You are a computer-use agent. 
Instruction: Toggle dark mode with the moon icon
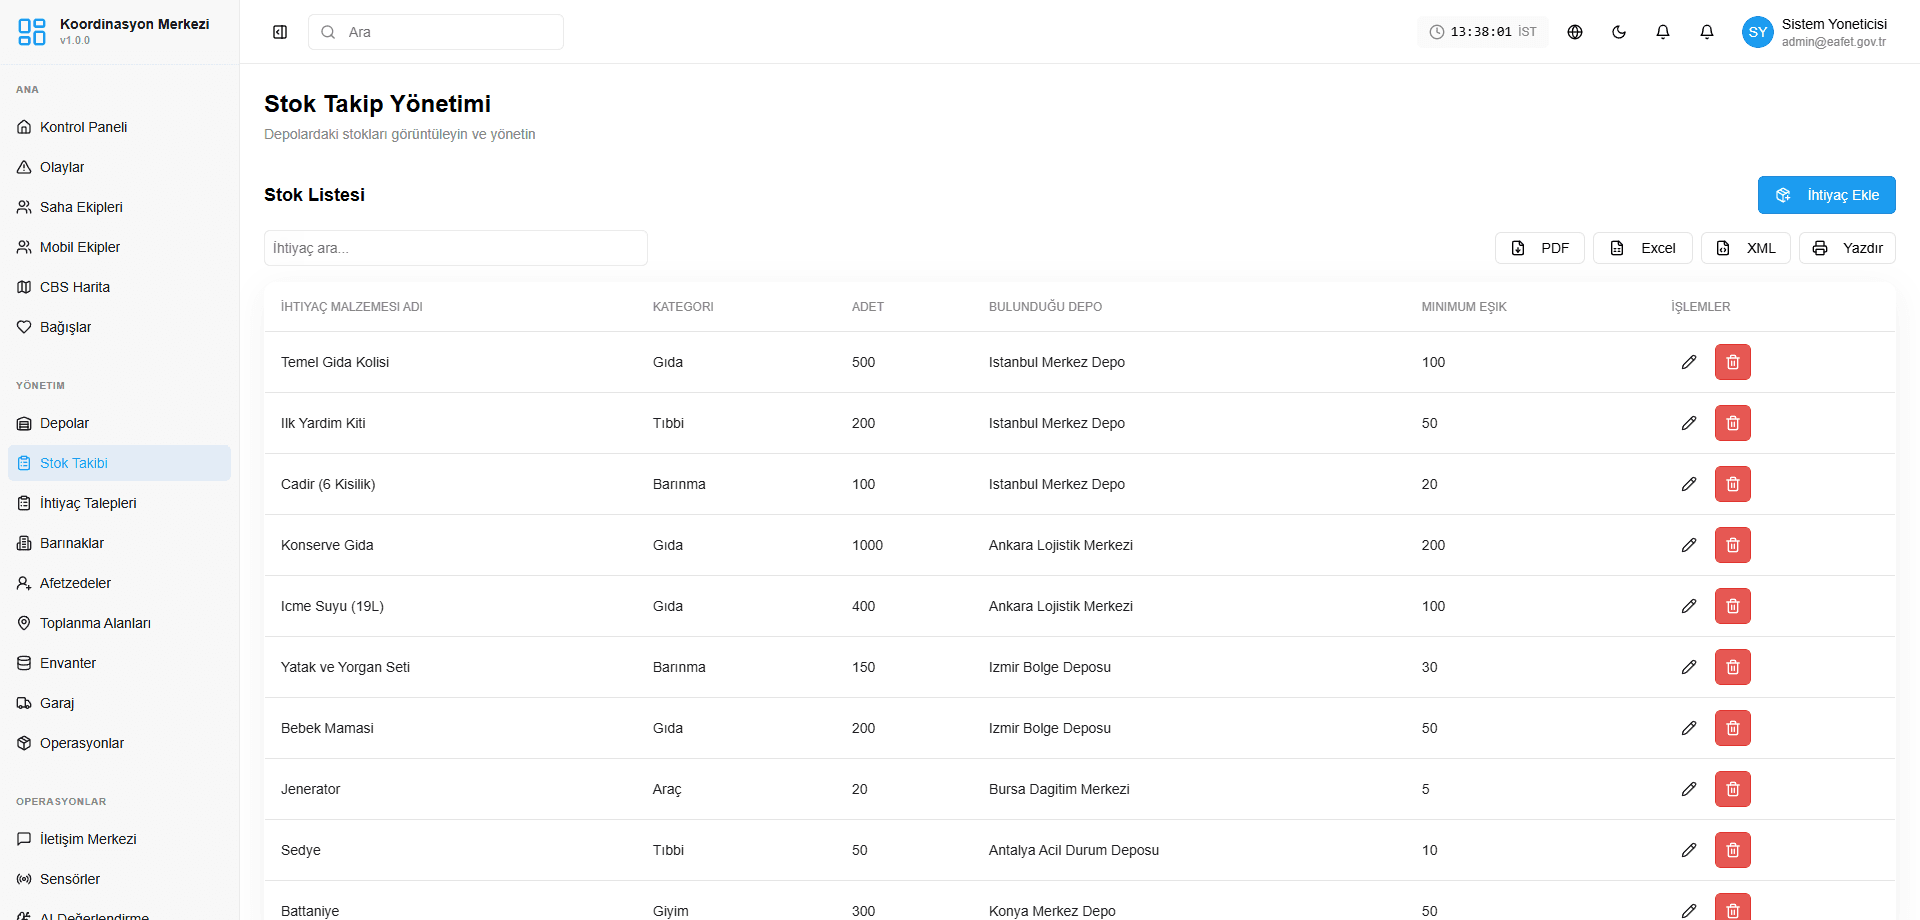1619,32
